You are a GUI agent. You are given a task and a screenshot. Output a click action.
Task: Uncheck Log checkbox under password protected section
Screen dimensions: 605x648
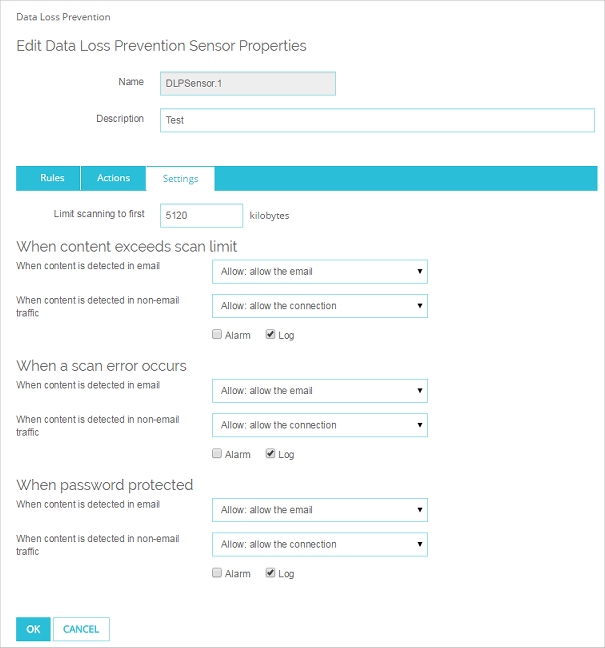271,574
